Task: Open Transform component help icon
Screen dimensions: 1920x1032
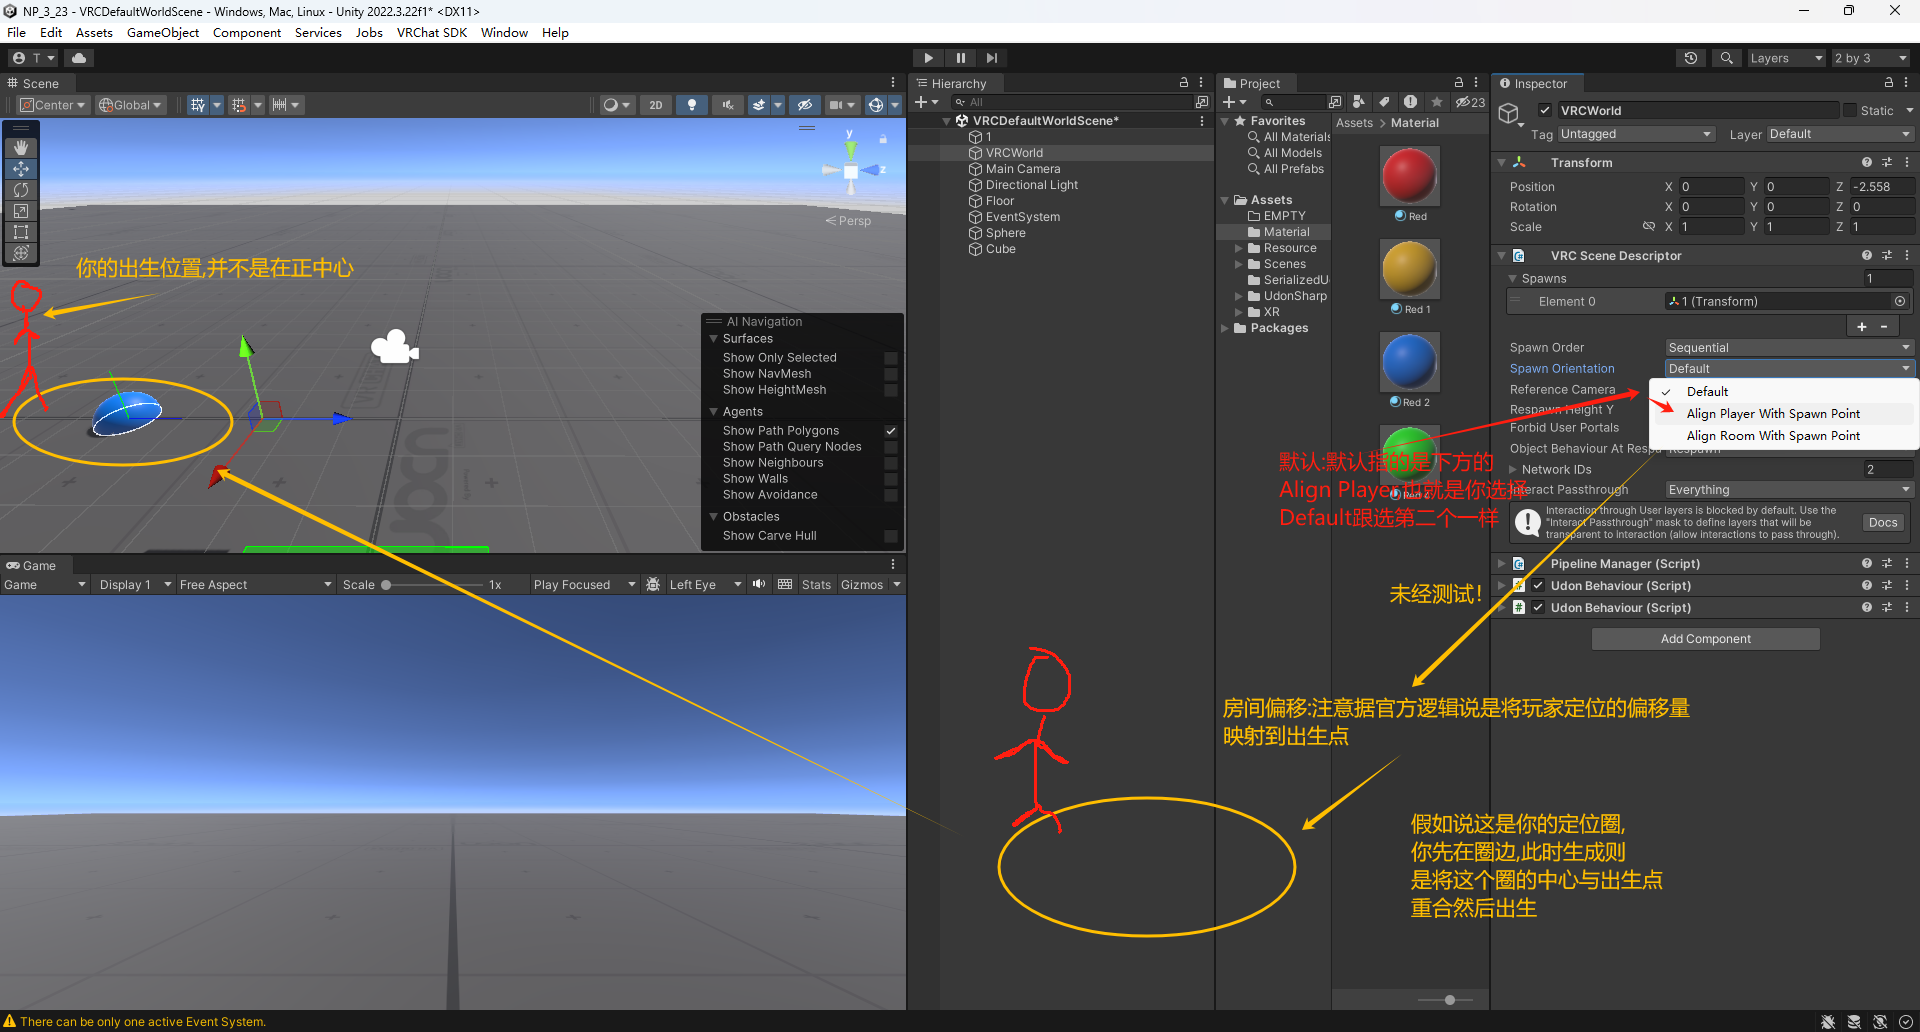Action: point(1866,162)
